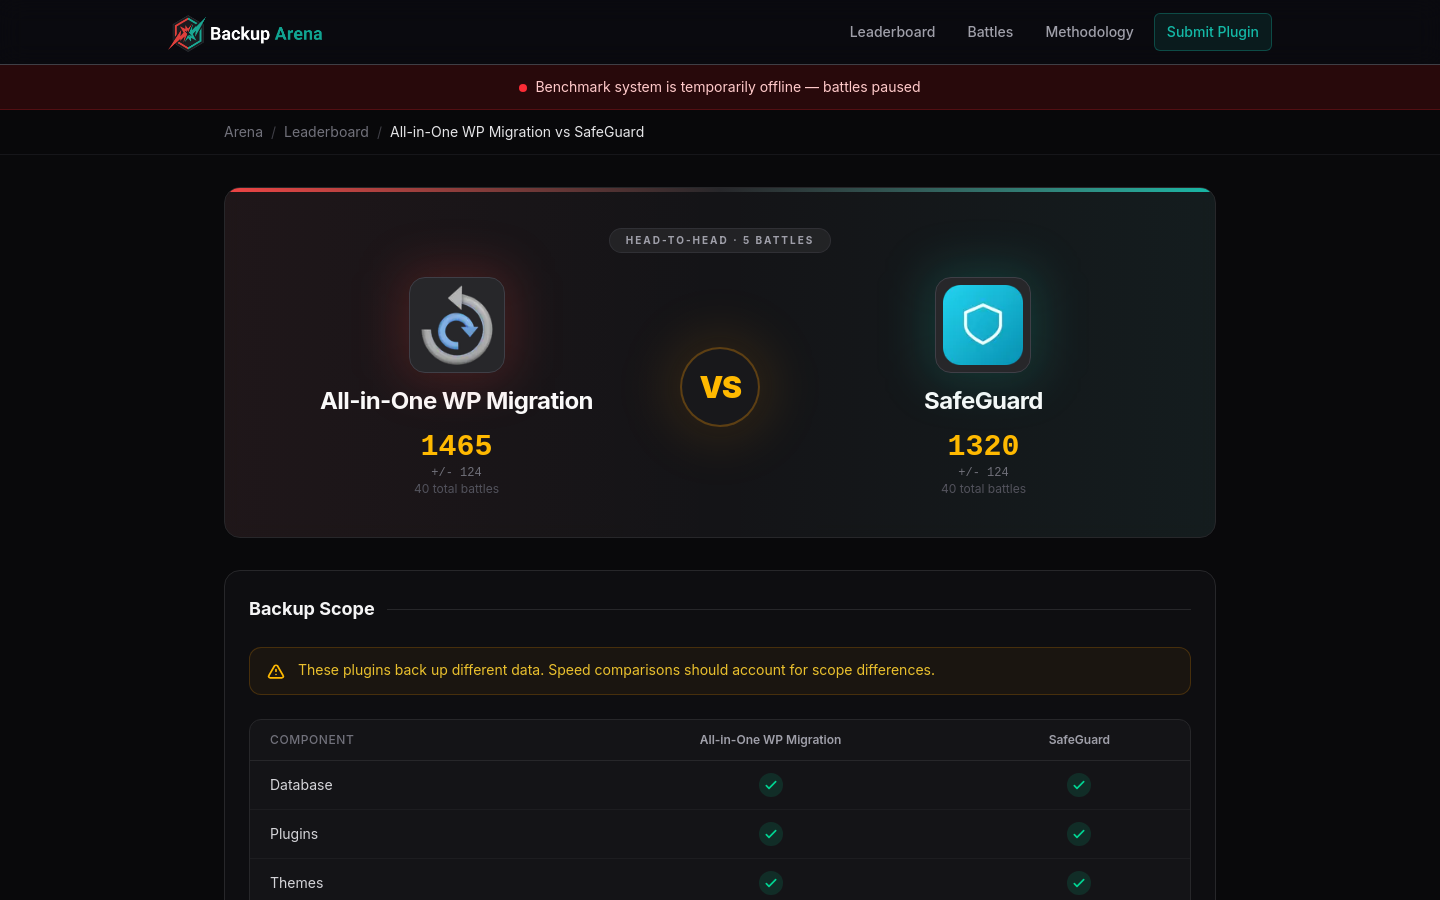Click the 1320 rating score
The height and width of the screenshot is (900, 1440).
point(983,445)
